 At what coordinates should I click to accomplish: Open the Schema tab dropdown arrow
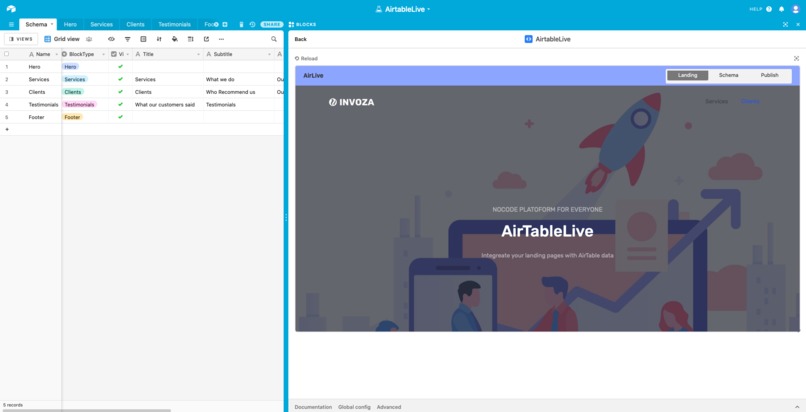[52, 24]
